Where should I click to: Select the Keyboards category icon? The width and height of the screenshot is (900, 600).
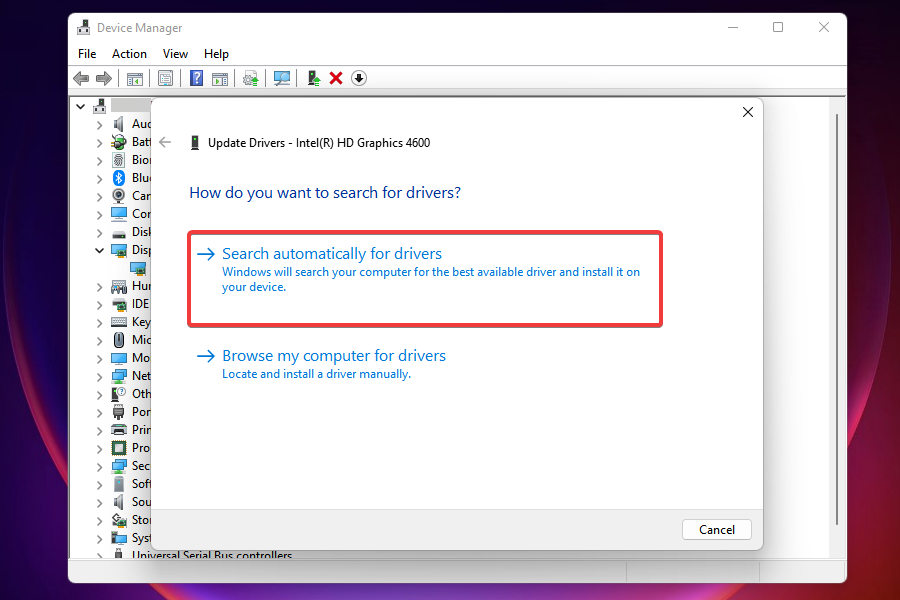[x=119, y=322]
